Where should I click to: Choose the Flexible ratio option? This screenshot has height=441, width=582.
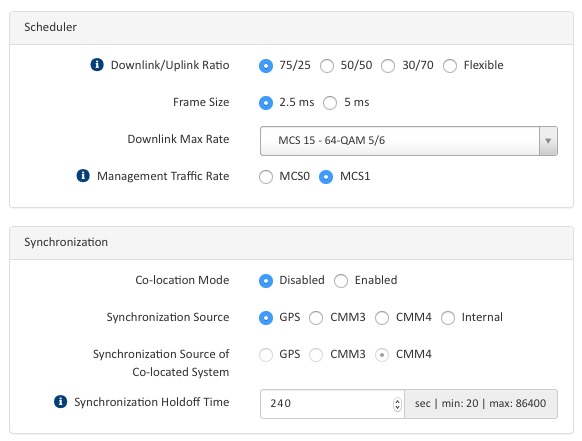tap(450, 66)
